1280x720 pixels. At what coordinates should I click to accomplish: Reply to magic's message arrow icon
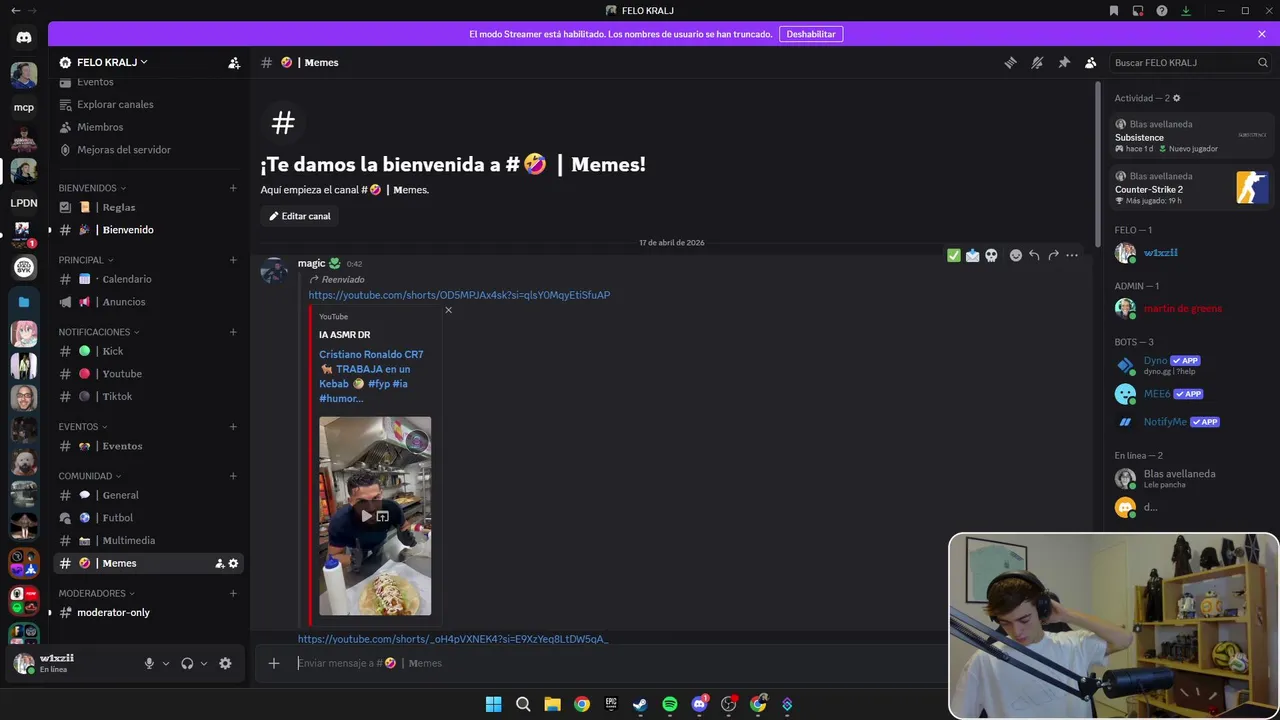click(x=1034, y=255)
